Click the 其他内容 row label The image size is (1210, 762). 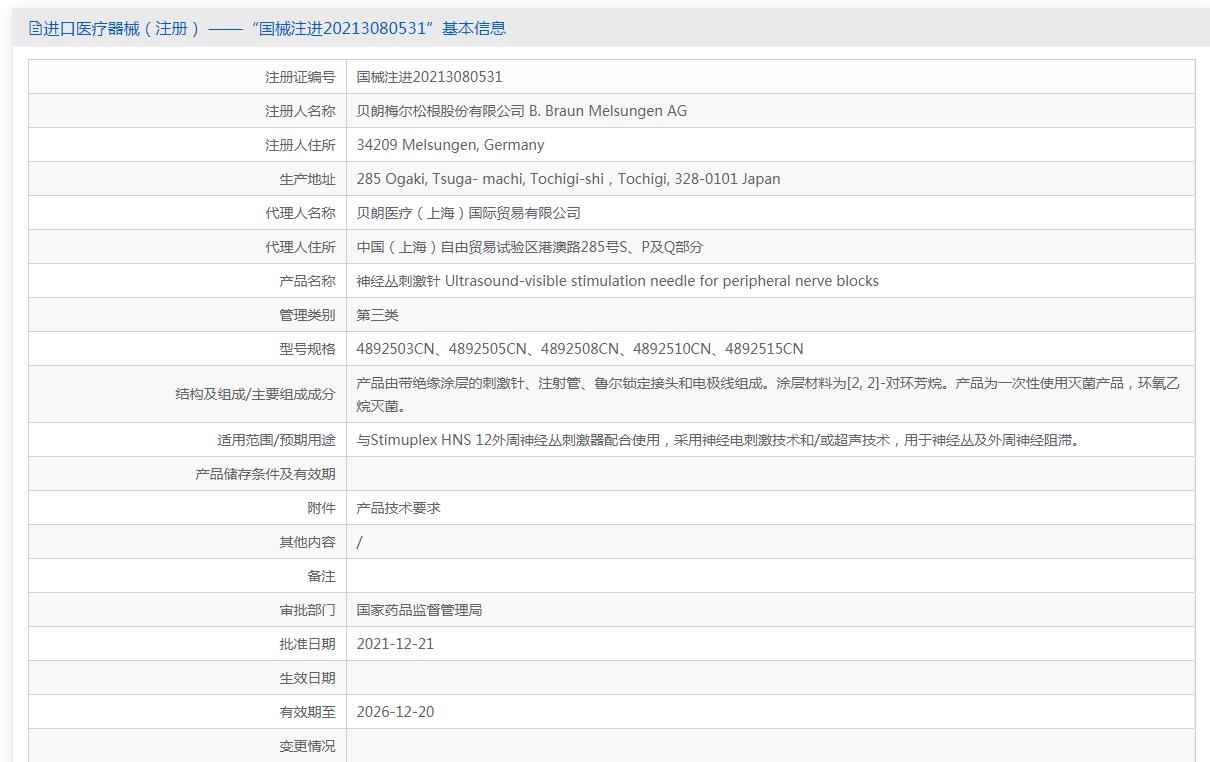[307, 542]
